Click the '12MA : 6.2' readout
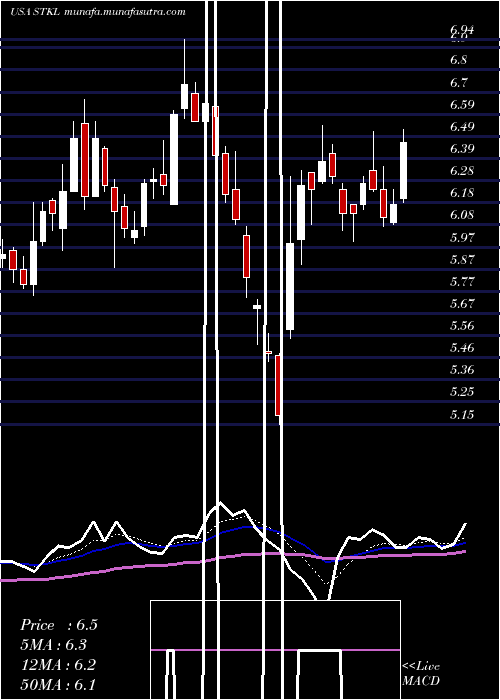This screenshot has height=700, width=500. [58, 665]
